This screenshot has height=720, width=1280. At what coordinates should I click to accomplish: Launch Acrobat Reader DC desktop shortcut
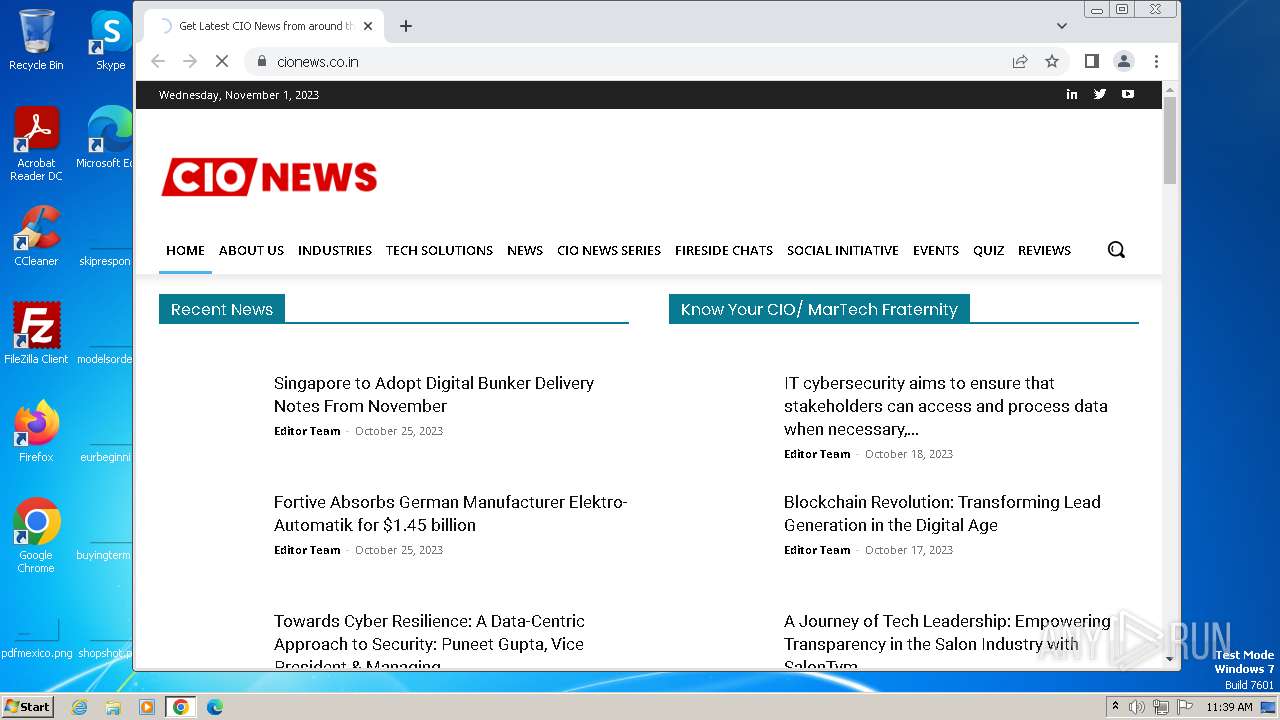click(x=36, y=144)
